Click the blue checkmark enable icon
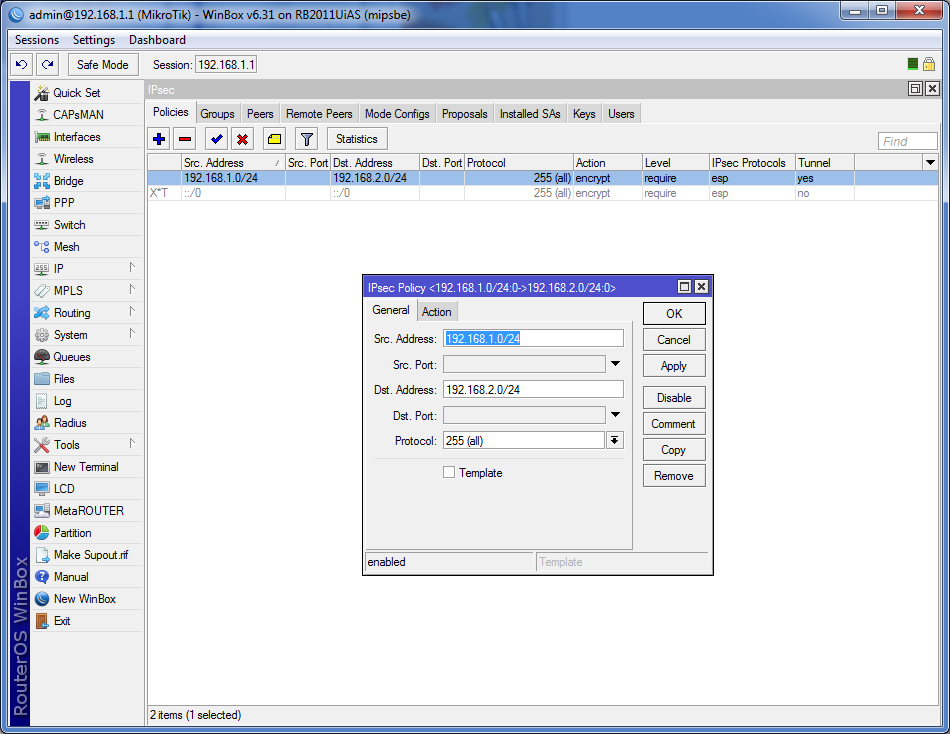The height and width of the screenshot is (734, 950). [x=216, y=139]
